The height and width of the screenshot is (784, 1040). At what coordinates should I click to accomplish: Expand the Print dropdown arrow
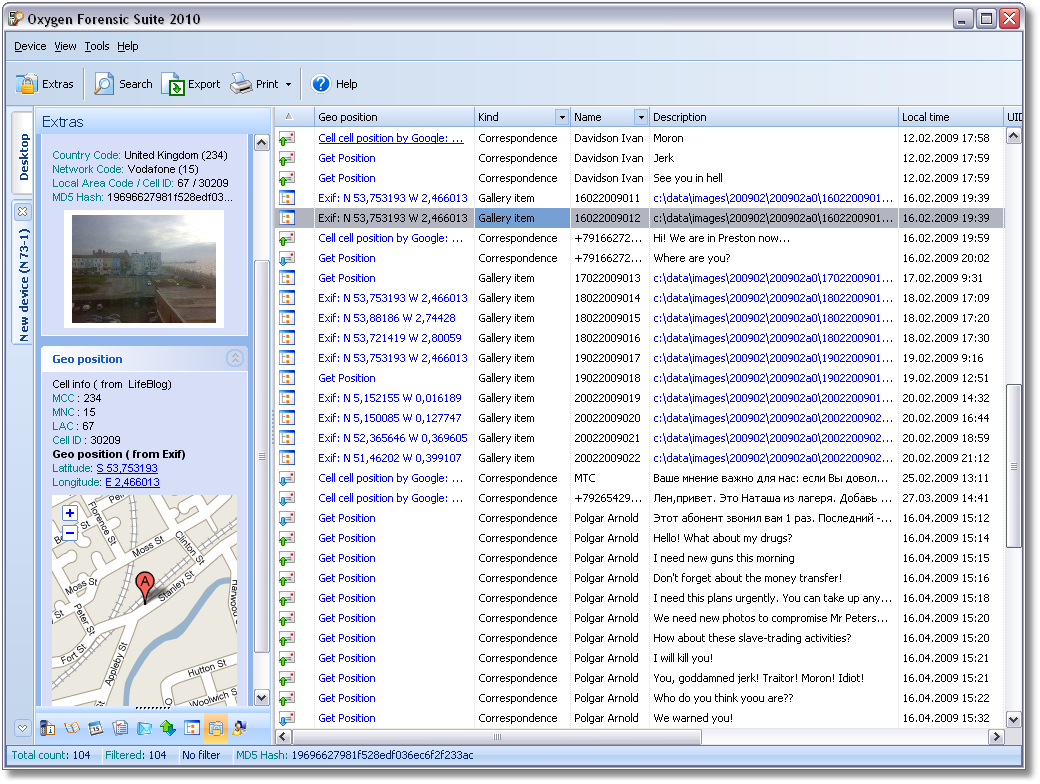(x=289, y=85)
